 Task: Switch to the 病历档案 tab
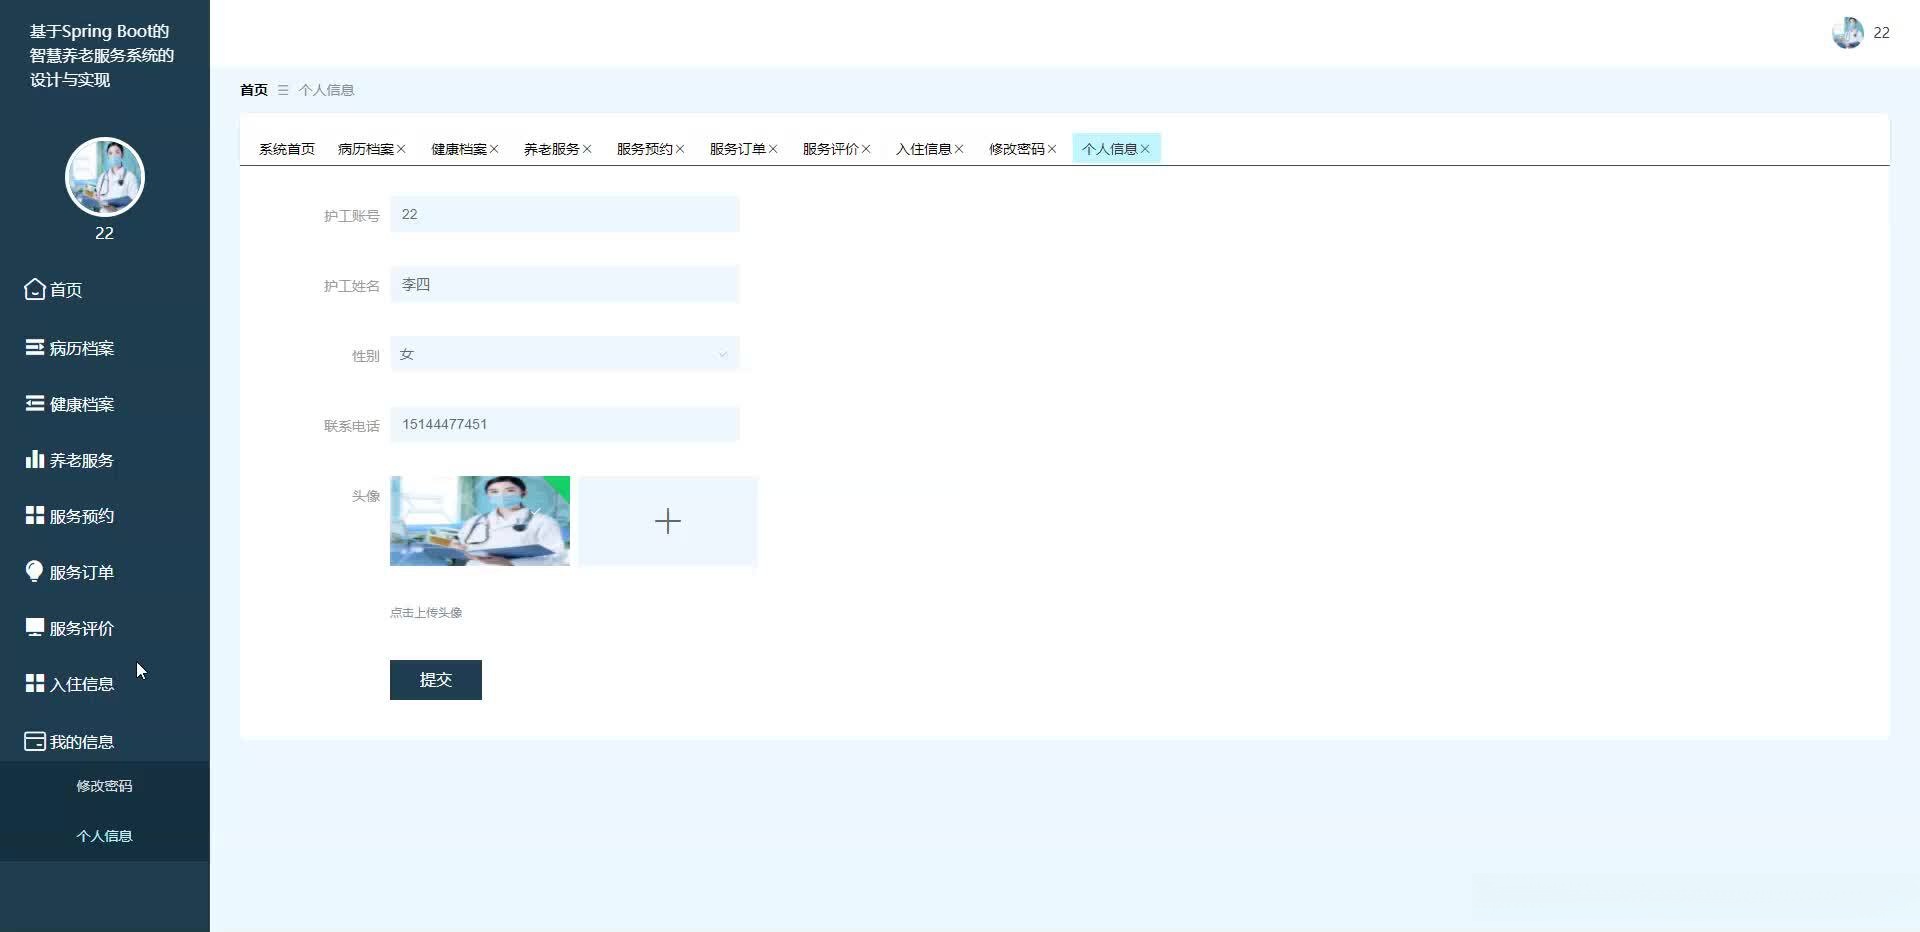[x=366, y=149]
